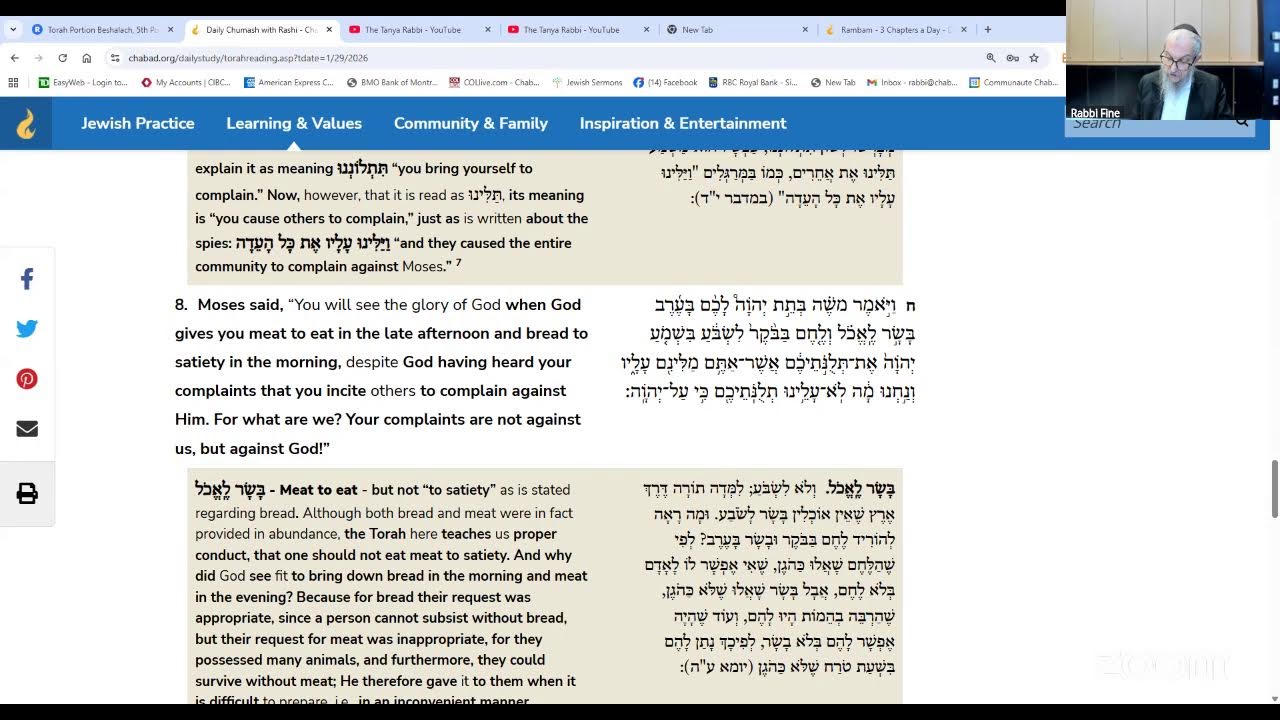Share page on Twitter sidebar icon
This screenshot has width=1280, height=720.
pos(27,329)
